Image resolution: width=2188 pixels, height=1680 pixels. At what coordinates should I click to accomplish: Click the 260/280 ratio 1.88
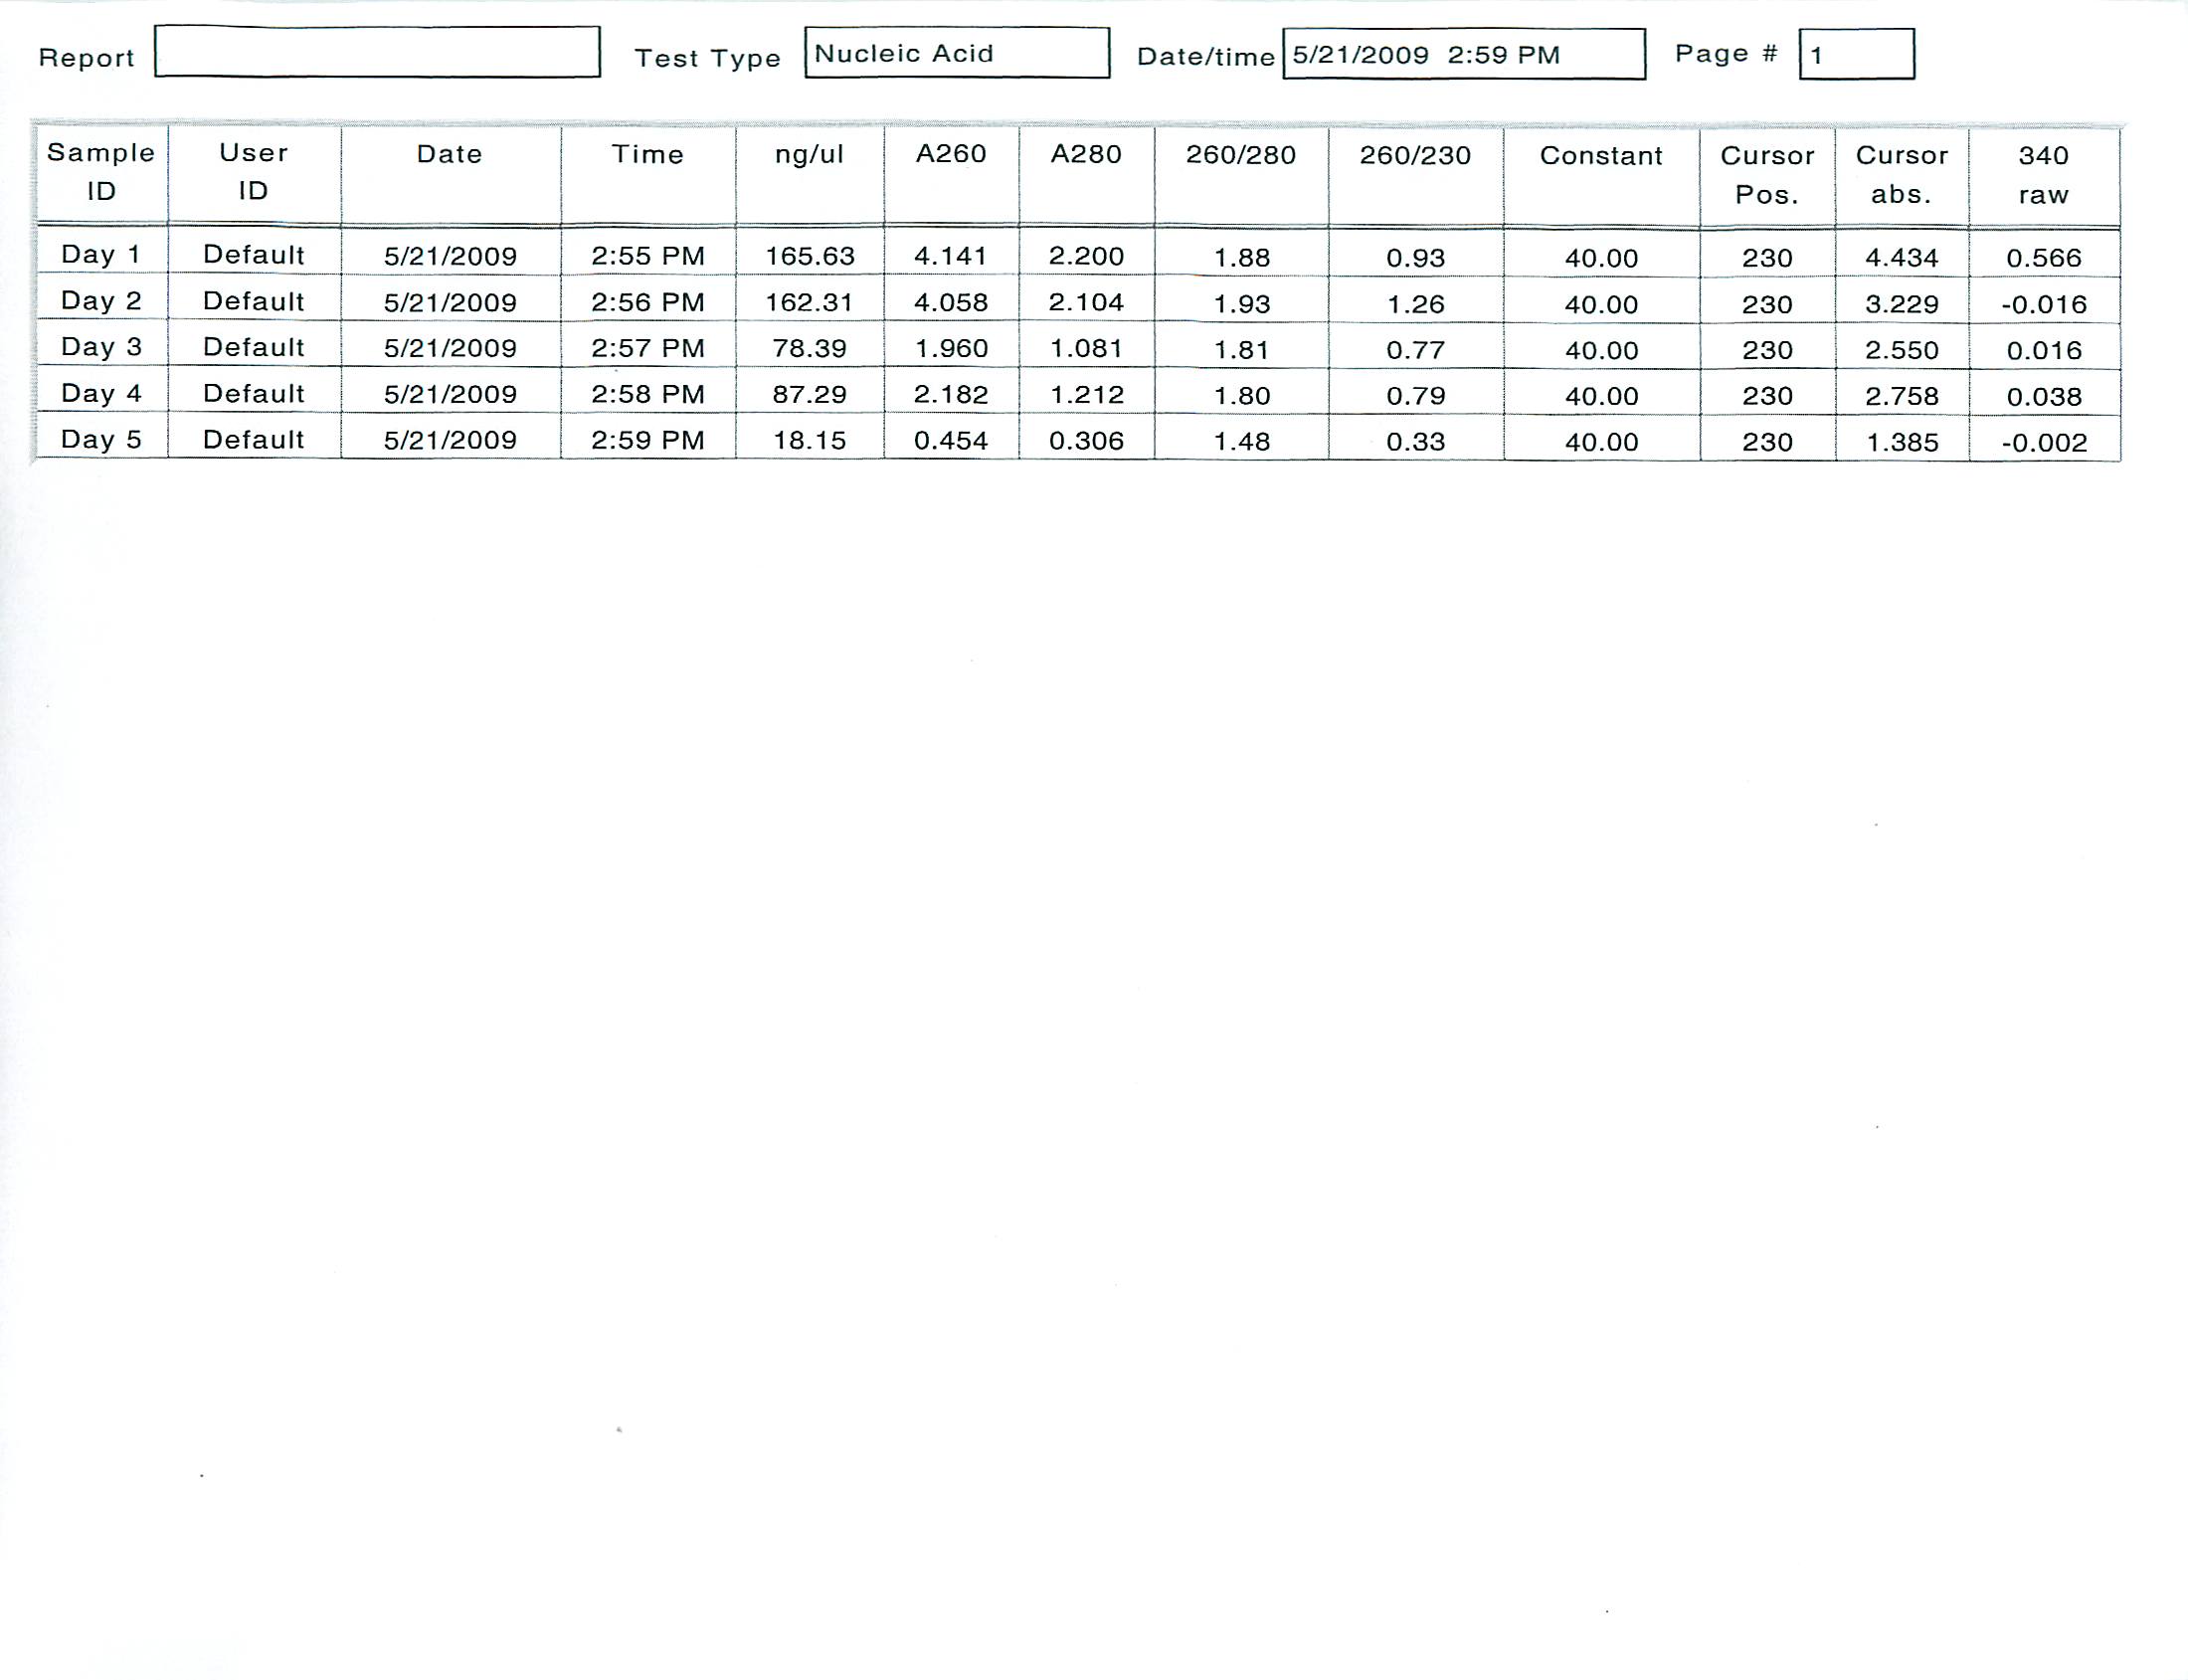tap(1242, 258)
